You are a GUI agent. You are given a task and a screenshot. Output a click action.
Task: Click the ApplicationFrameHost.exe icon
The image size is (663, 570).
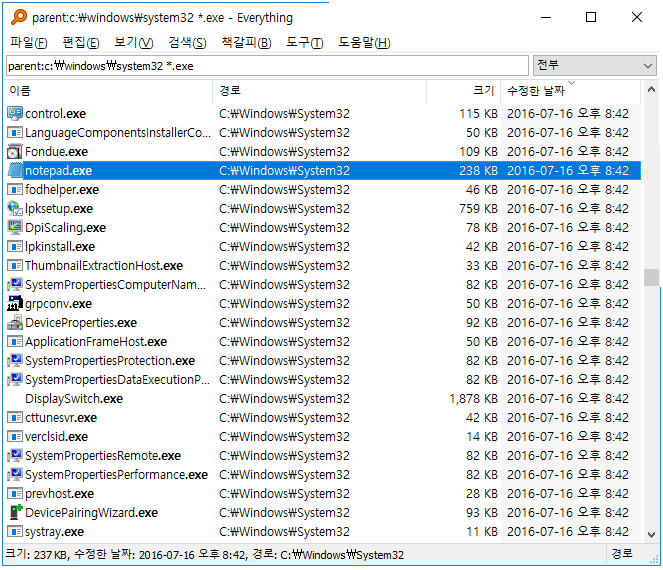point(15,341)
